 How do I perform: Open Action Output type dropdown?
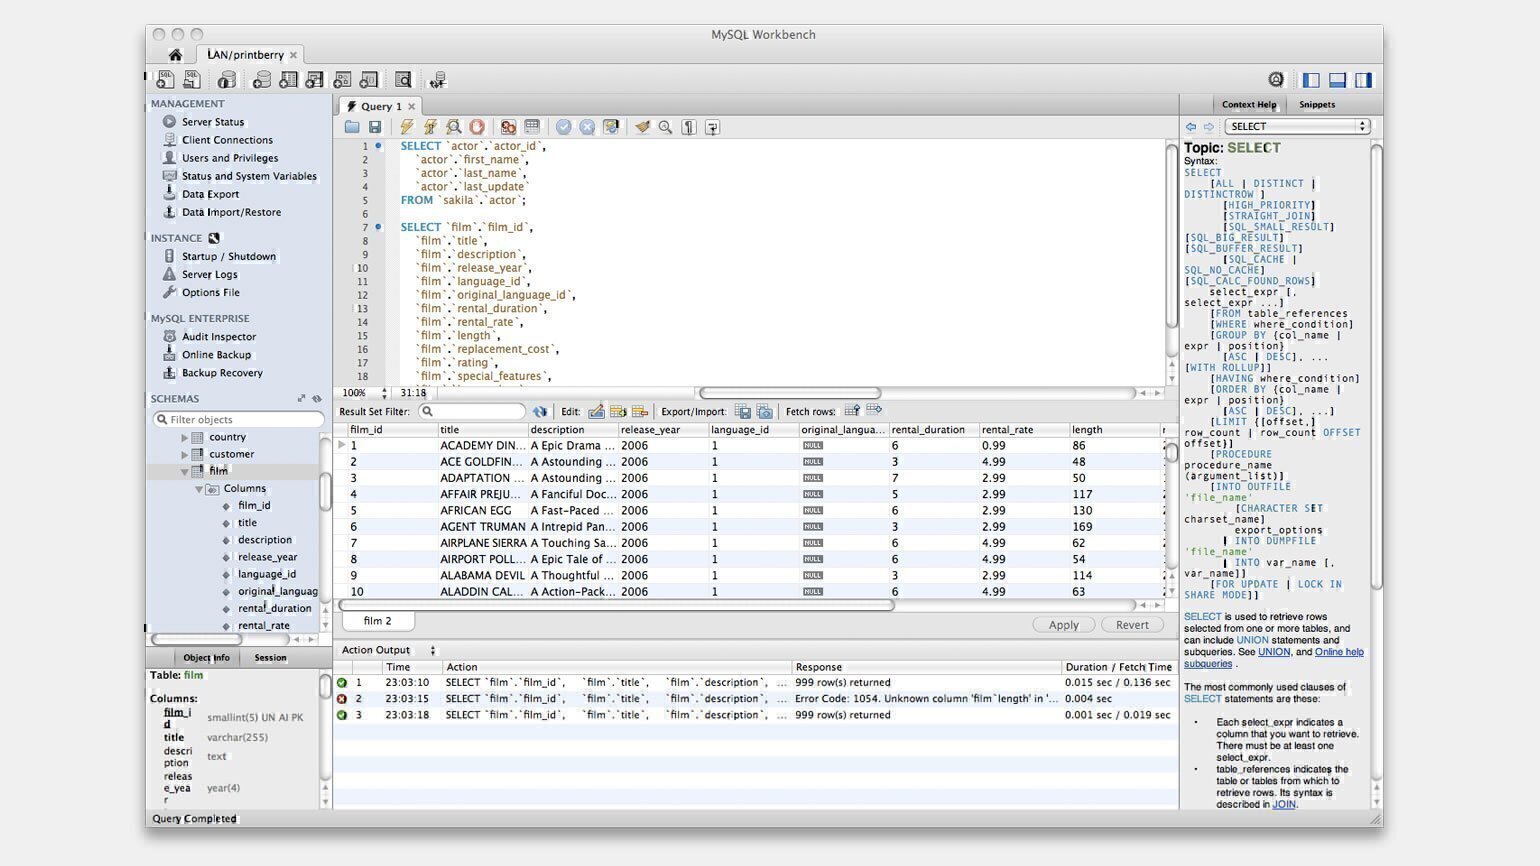[433, 650]
